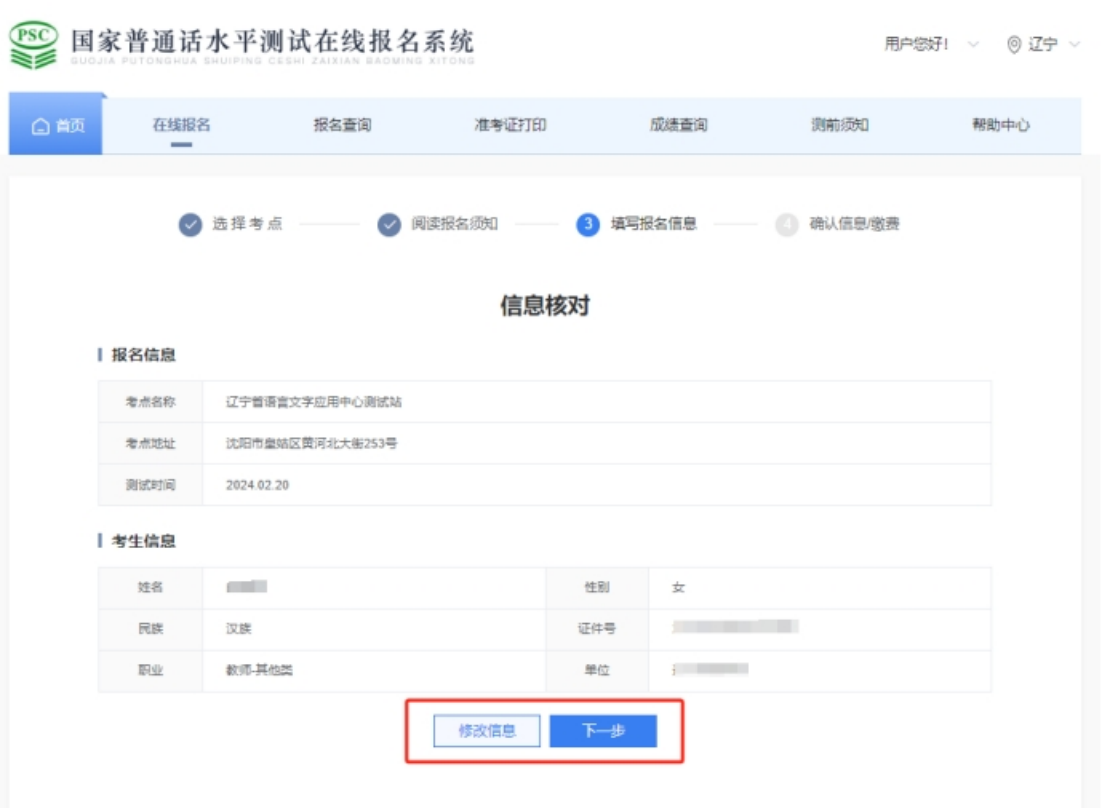This screenshot has width=1102, height=808.
Task: Open the 在线报名 tab
Action: pos(181,125)
